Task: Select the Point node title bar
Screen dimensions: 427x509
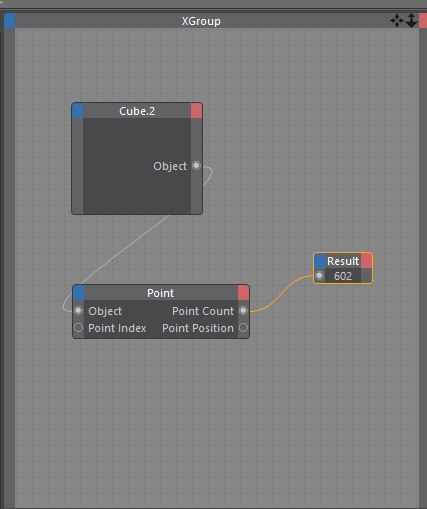Action: coord(161,293)
